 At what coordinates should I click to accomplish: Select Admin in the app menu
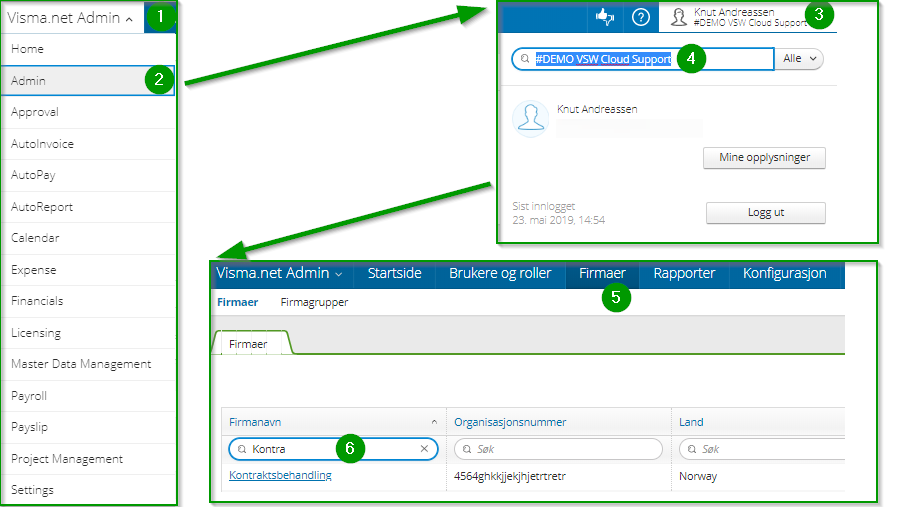click(89, 80)
